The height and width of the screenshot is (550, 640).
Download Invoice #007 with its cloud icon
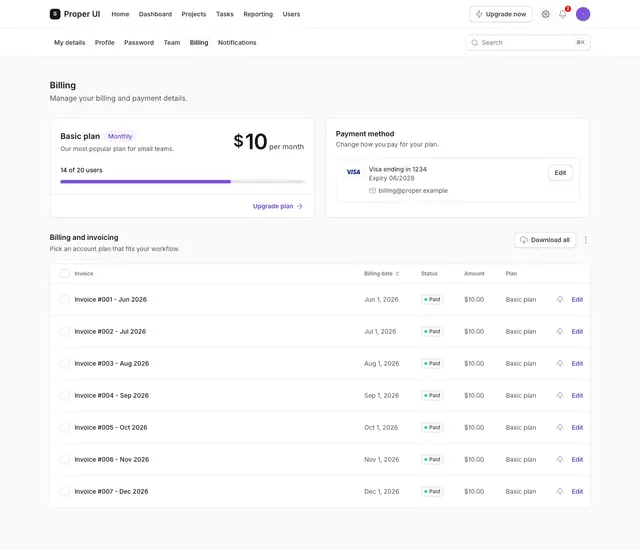(560, 491)
